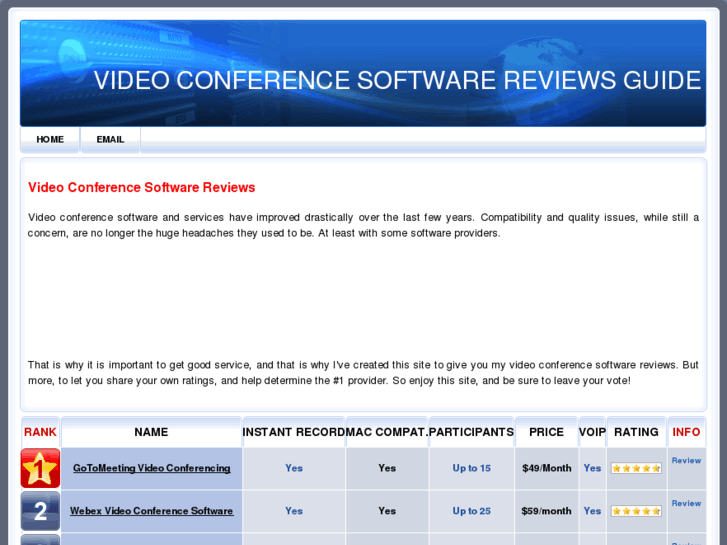Click the PARTICIPANTS column header
Screen dimensions: 727x545
coord(472,432)
